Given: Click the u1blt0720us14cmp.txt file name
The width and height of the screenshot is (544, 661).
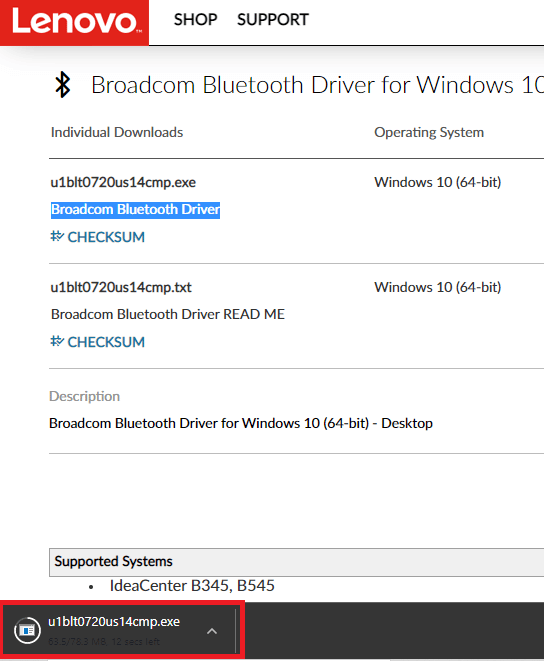Looking at the screenshot, I should click(x=121, y=288).
